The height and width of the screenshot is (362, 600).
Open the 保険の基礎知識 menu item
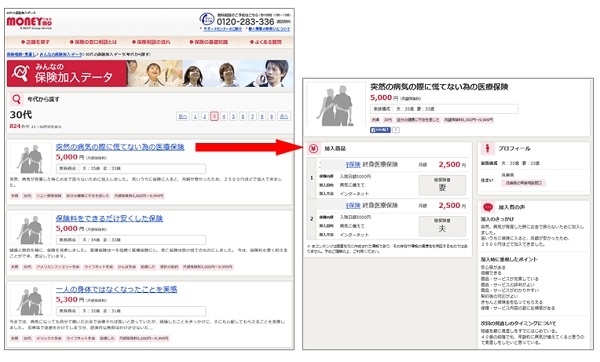[x=209, y=42]
